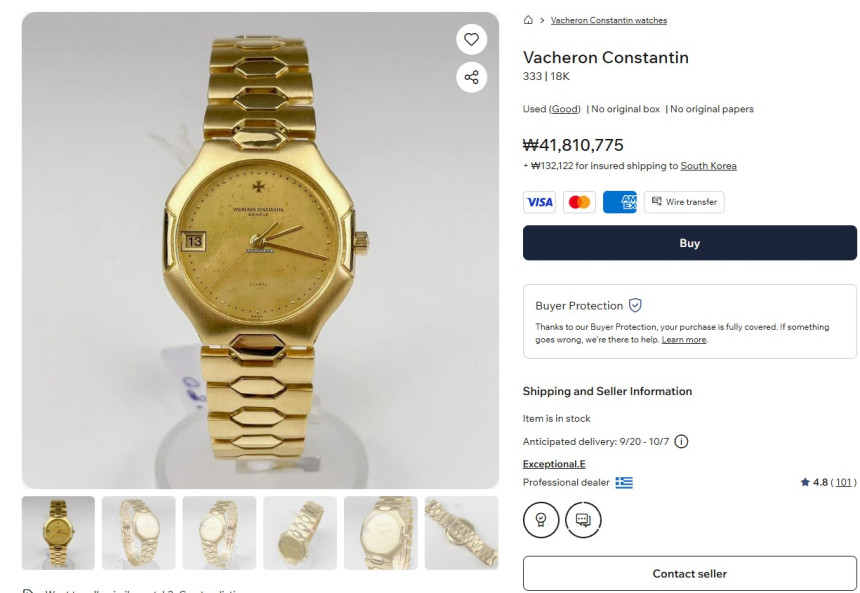Image resolution: width=860 pixels, height=593 pixels.
Task: Select the American Express payment icon
Action: coord(620,202)
